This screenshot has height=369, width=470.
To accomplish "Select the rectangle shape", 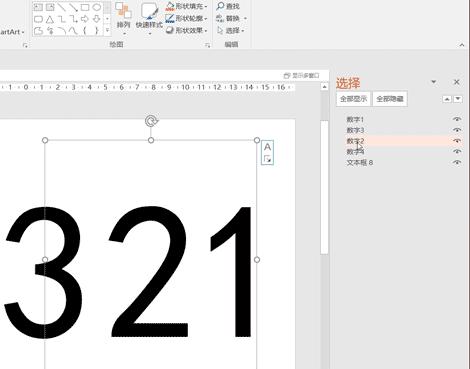I will [x=85, y=7].
